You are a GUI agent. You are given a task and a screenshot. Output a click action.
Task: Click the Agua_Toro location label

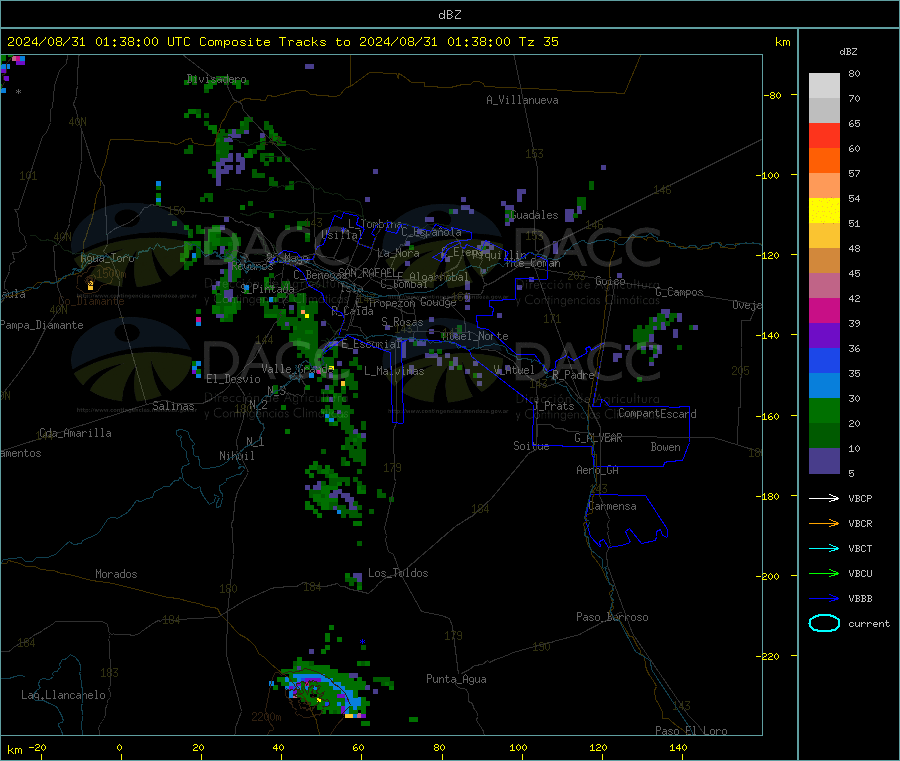[x=107, y=258]
